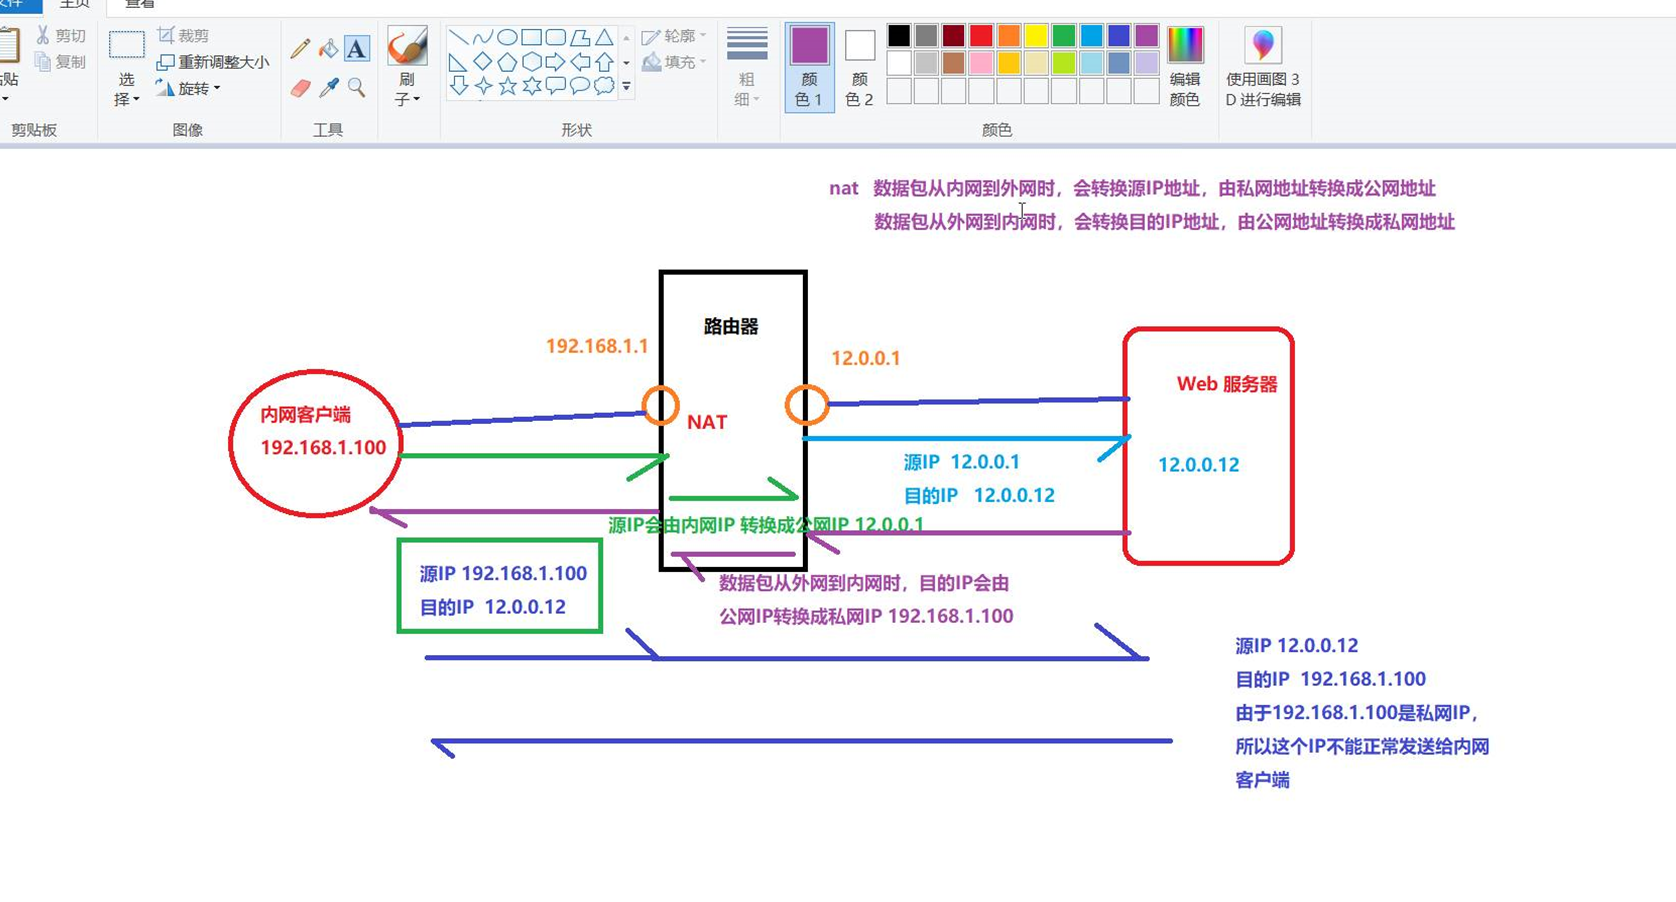This screenshot has width=1676, height=902.
Task: Open the 填充 (Fill) dropdown
Action: pos(674,62)
